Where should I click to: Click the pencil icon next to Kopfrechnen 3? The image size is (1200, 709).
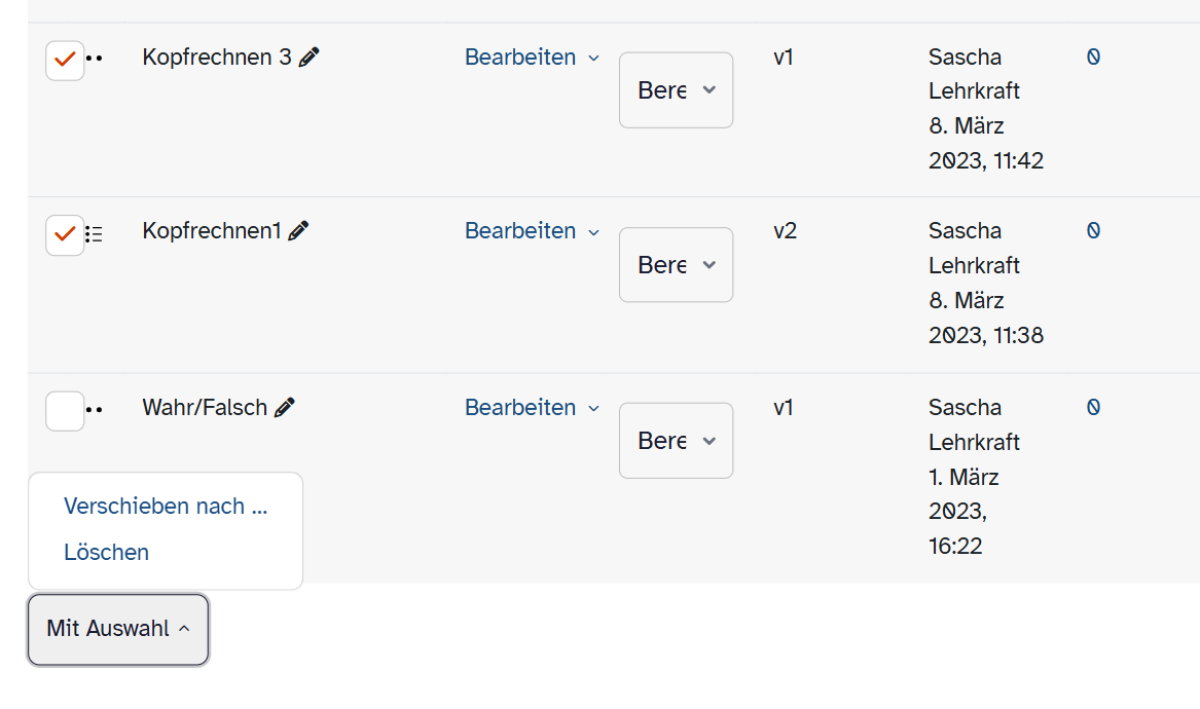click(309, 57)
